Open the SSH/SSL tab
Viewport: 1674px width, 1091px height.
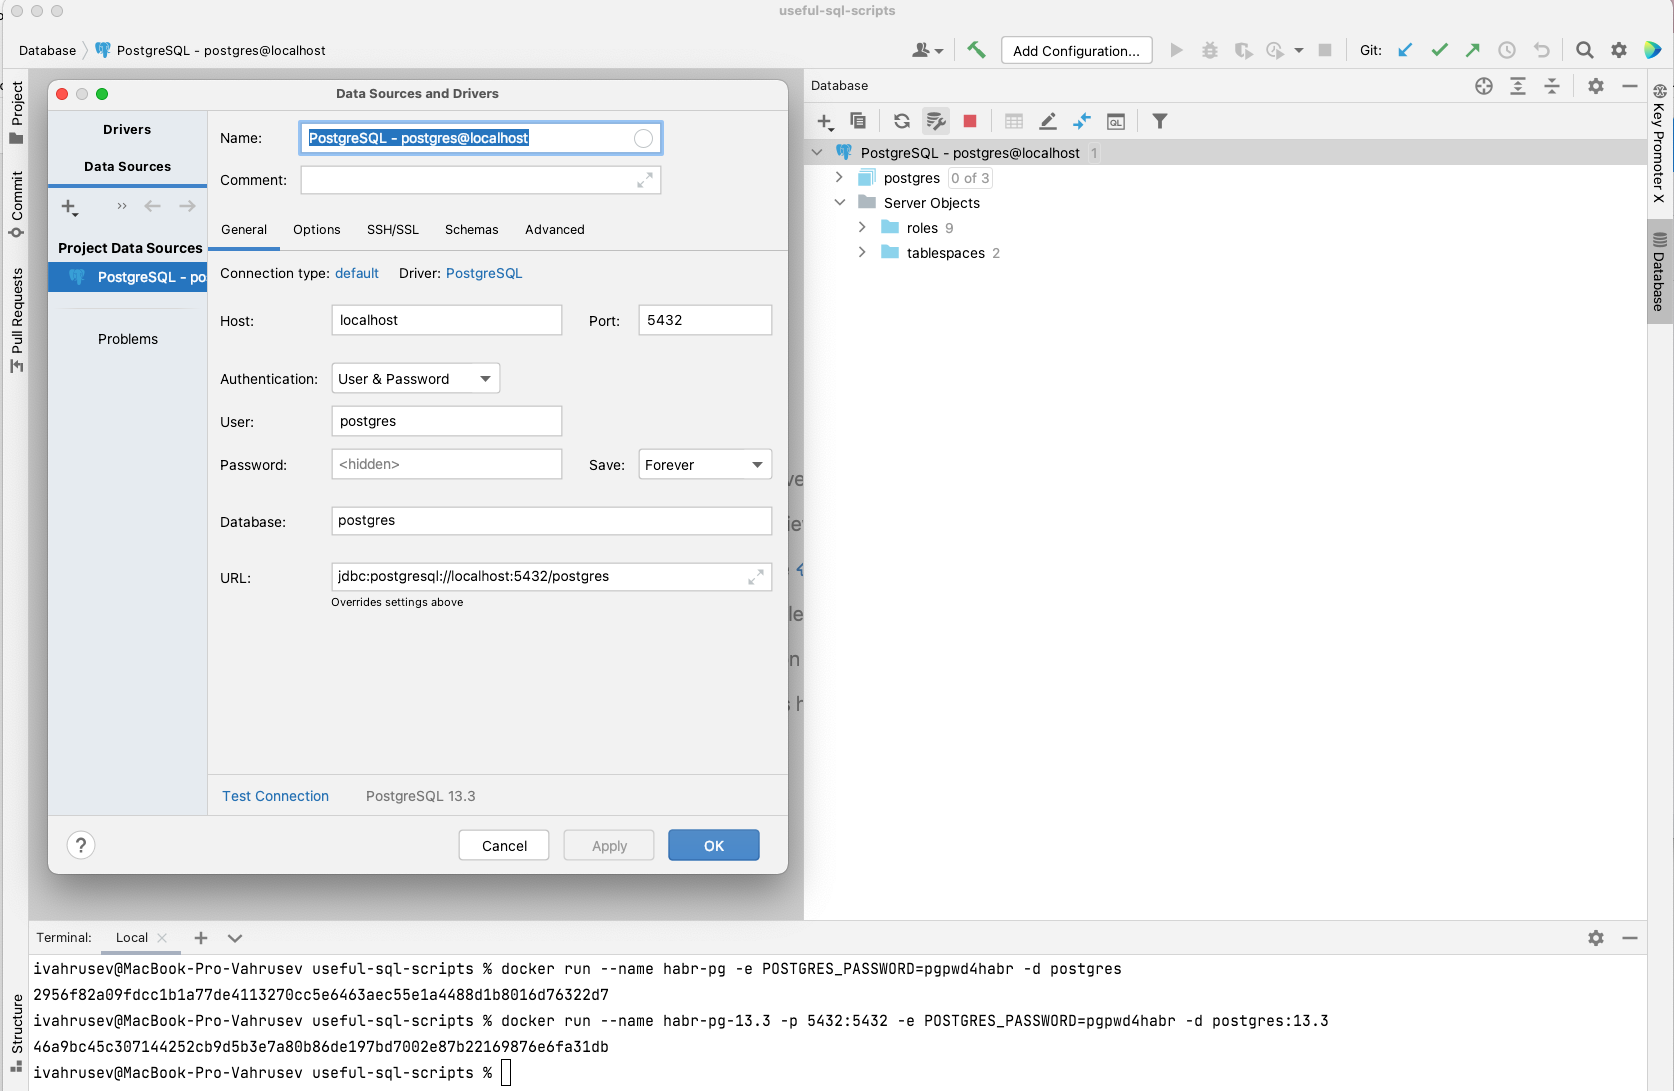click(x=393, y=230)
